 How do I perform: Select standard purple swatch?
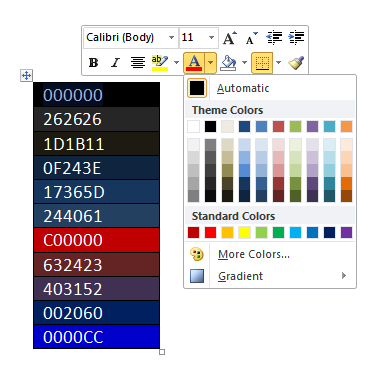click(x=347, y=232)
